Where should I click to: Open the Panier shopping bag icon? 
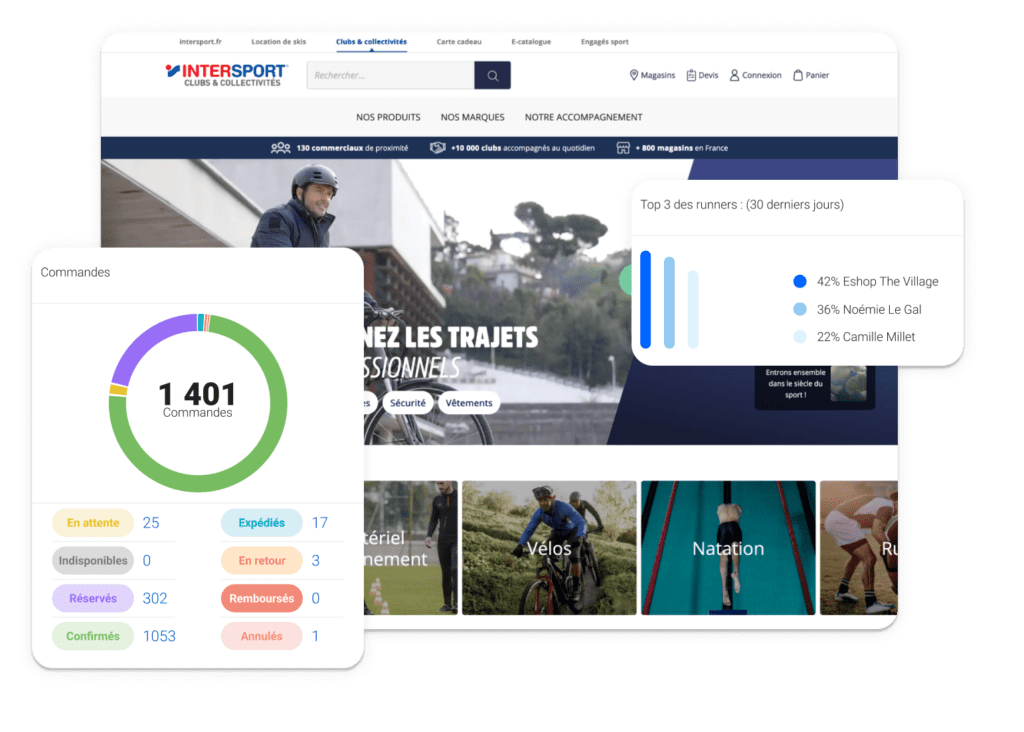click(798, 75)
